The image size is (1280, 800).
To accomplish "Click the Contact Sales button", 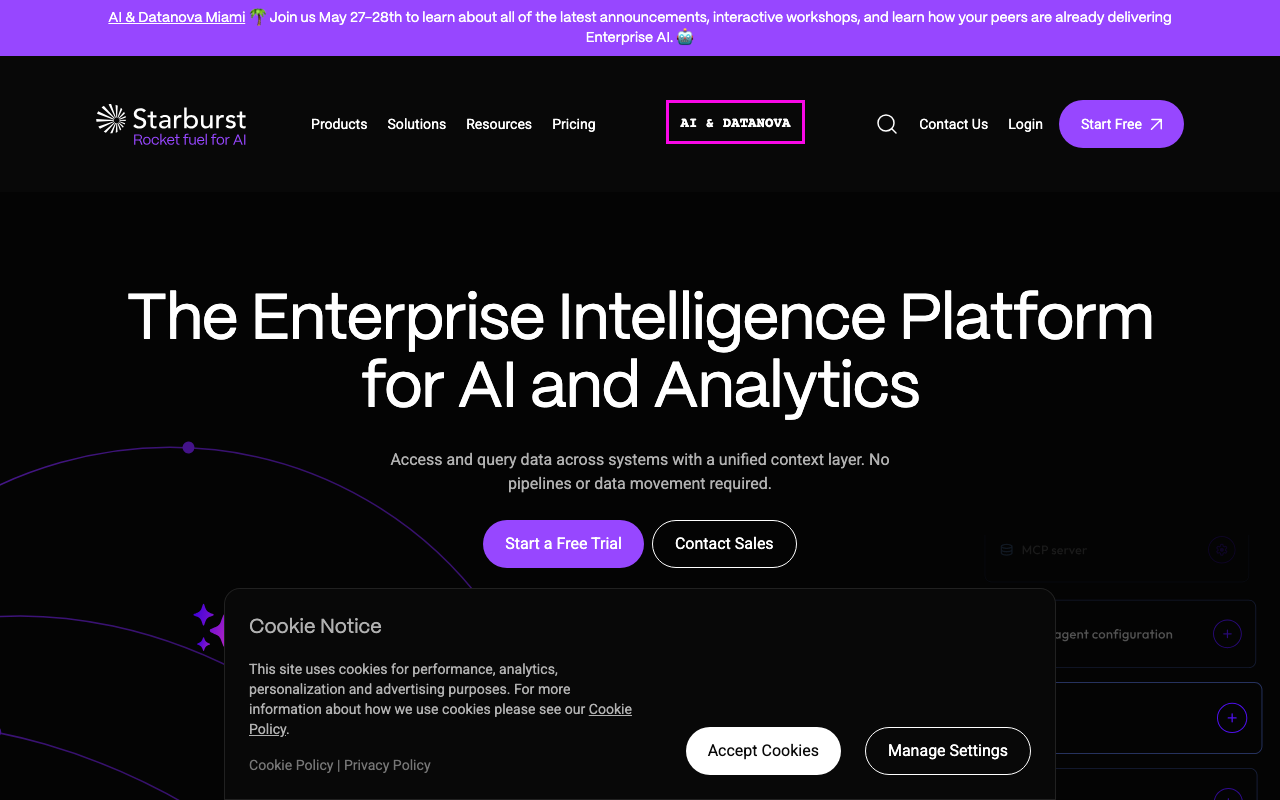I will (724, 544).
